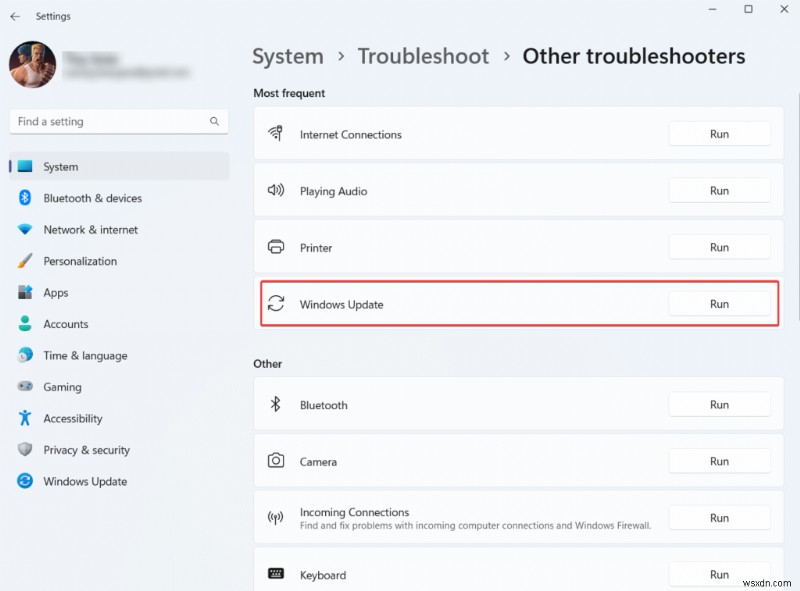Viewport: 800px width, 591px height.
Task: Click the Bluetooth & devices sidebar icon
Action: click(x=25, y=198)
